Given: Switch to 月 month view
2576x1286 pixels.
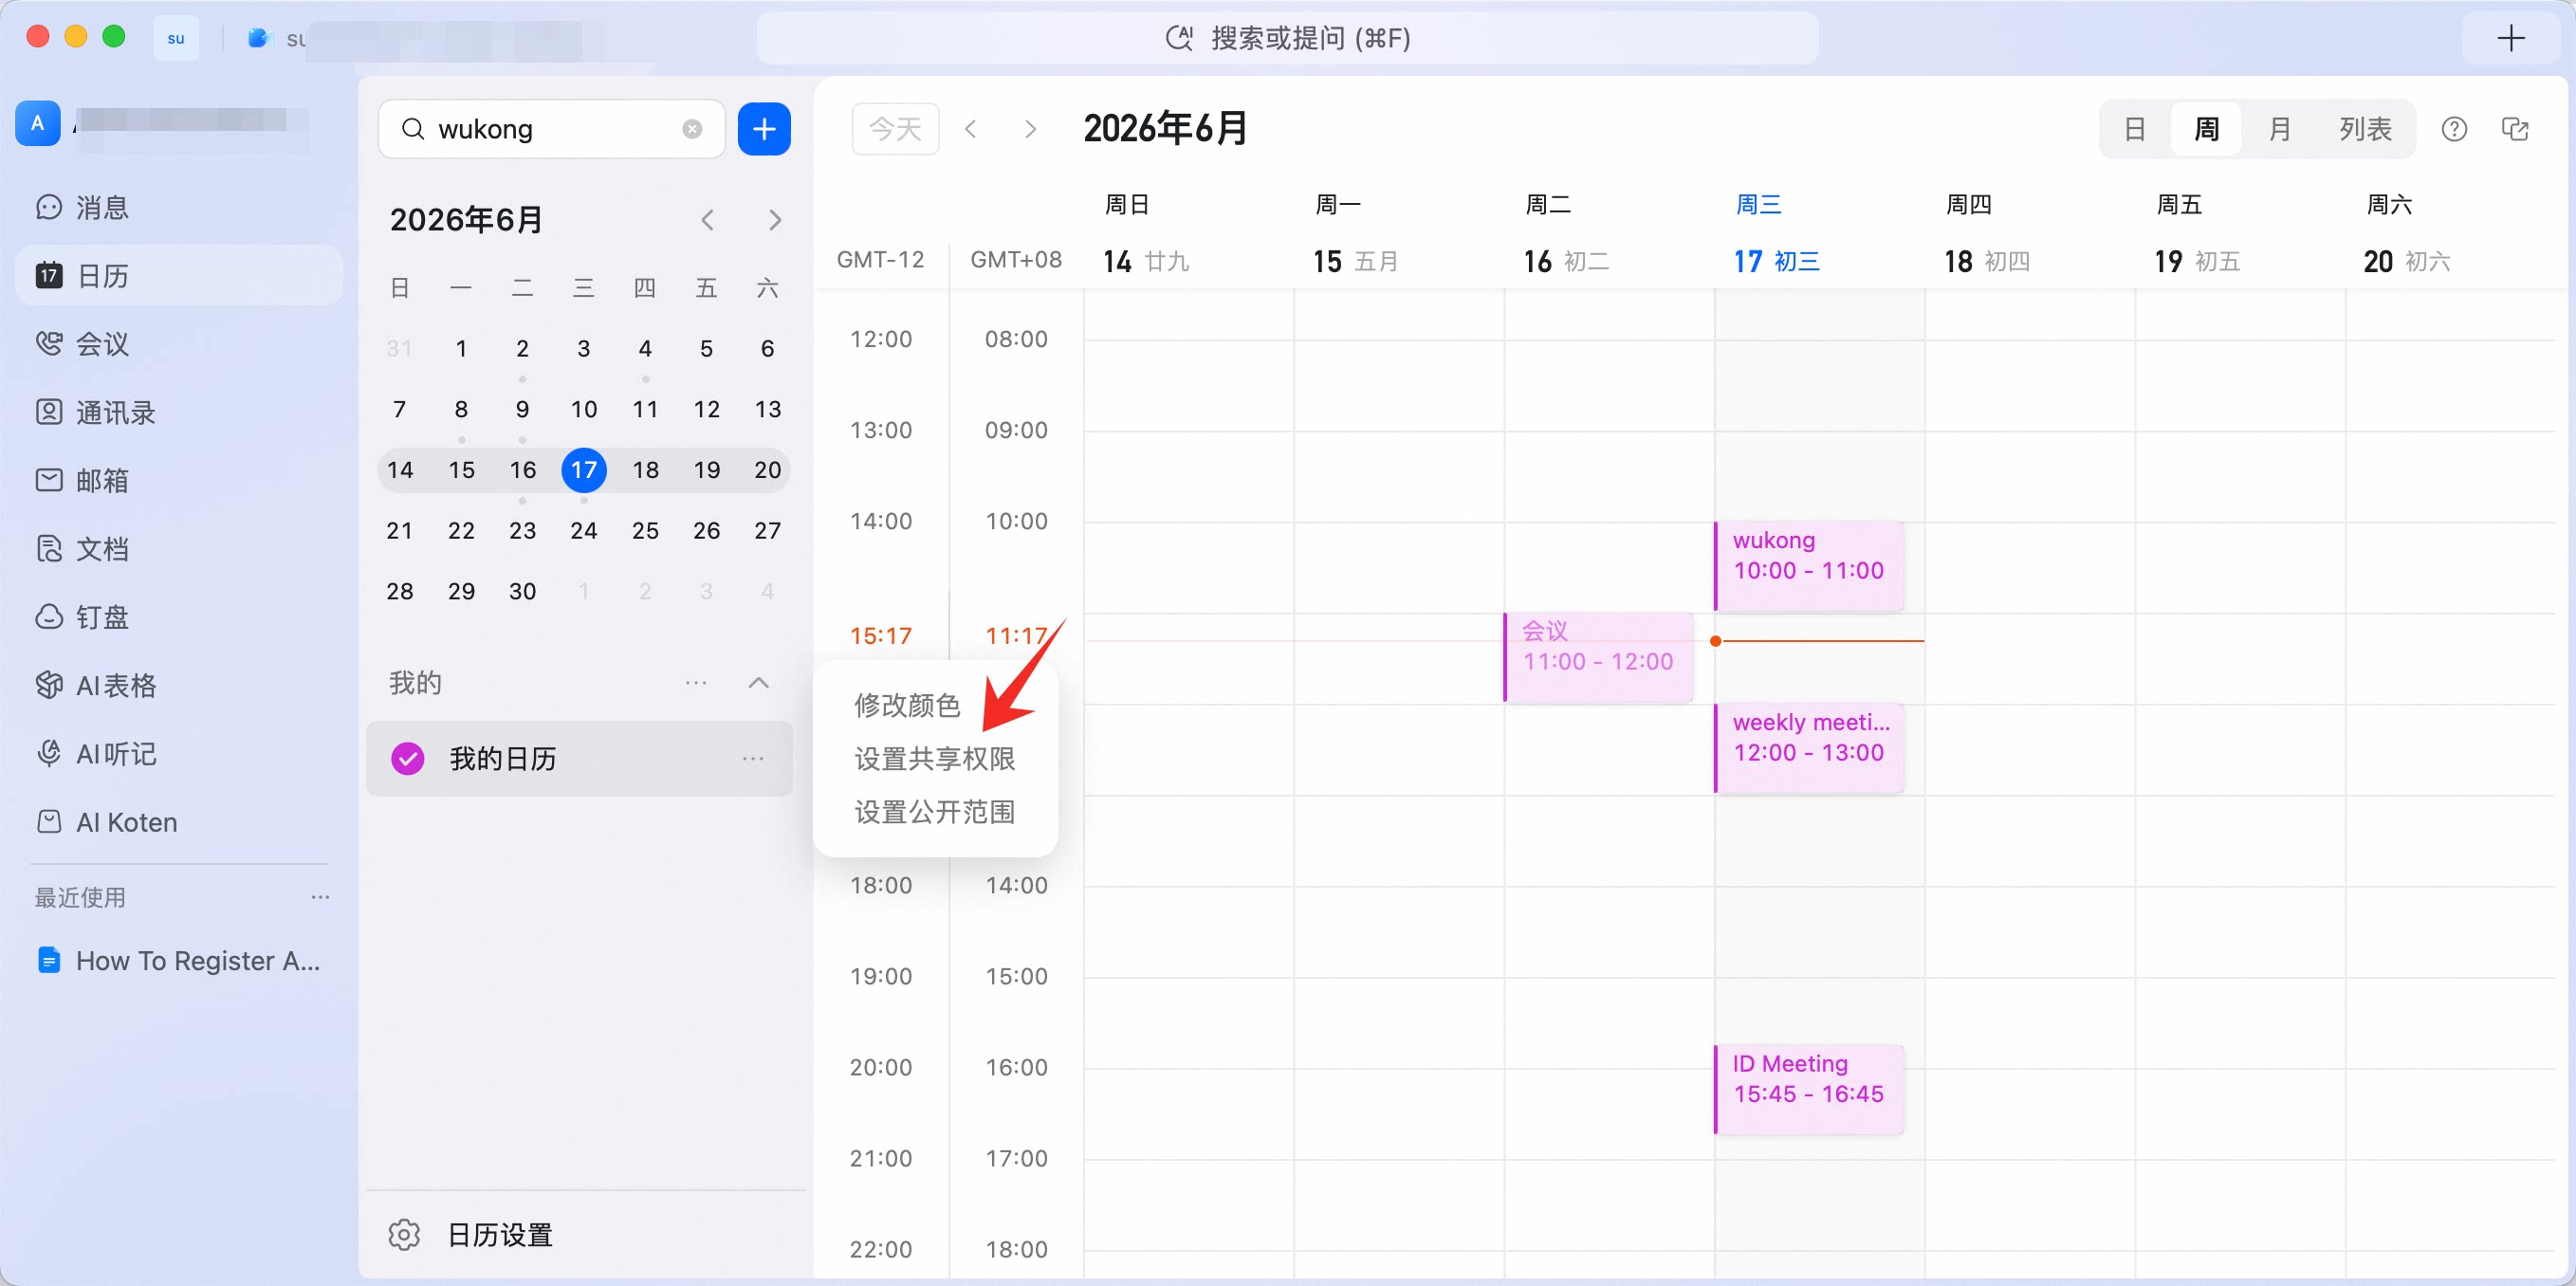Looking at the screenshot, I should (2279, 129).
